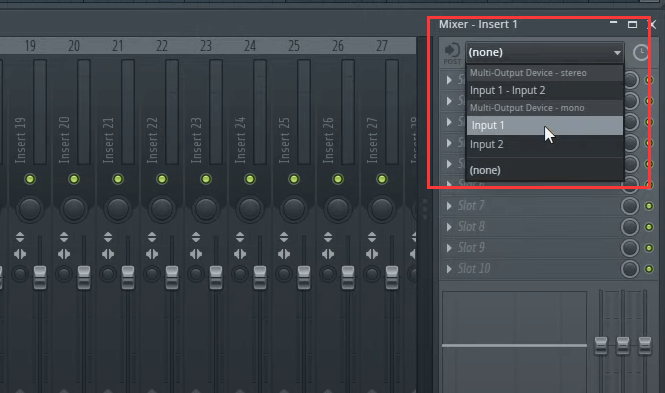Invert phase arrows on Insert 20
Image resolution: width=665 pixels, height=393 pixels.
pyautogui.click(x=64, y=237)
